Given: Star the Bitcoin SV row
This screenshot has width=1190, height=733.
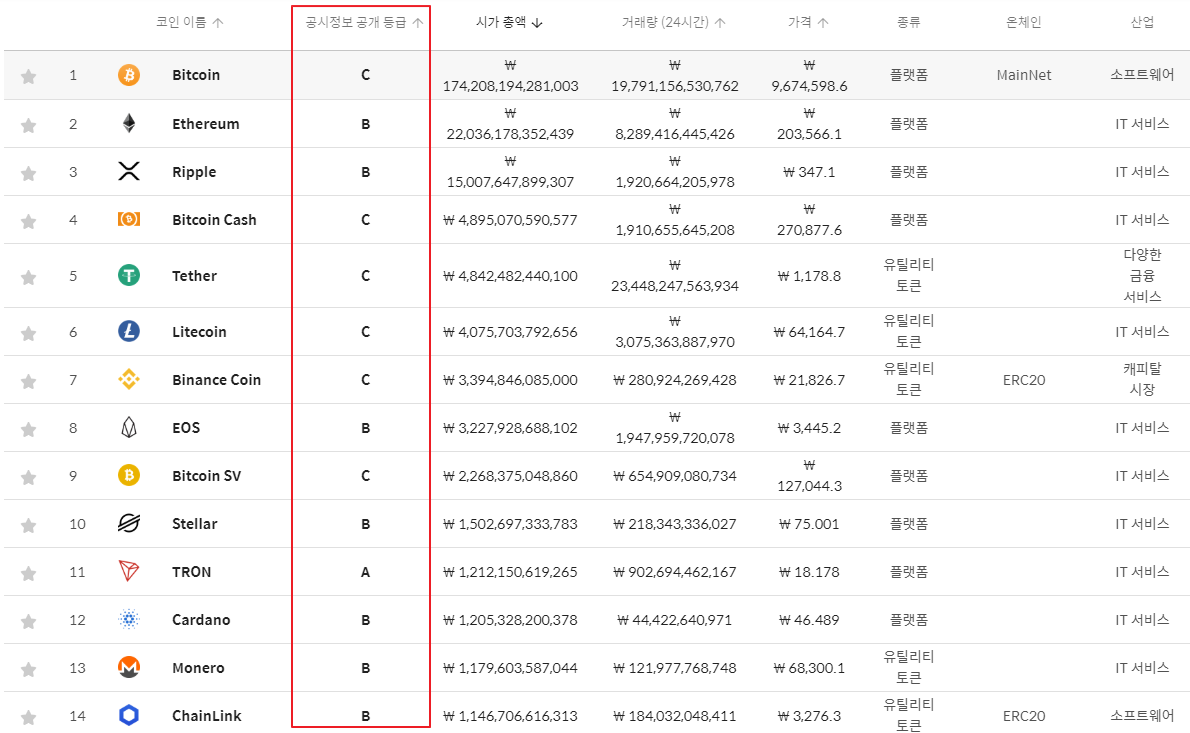Looking at the screenshot, I should [28, 477].
